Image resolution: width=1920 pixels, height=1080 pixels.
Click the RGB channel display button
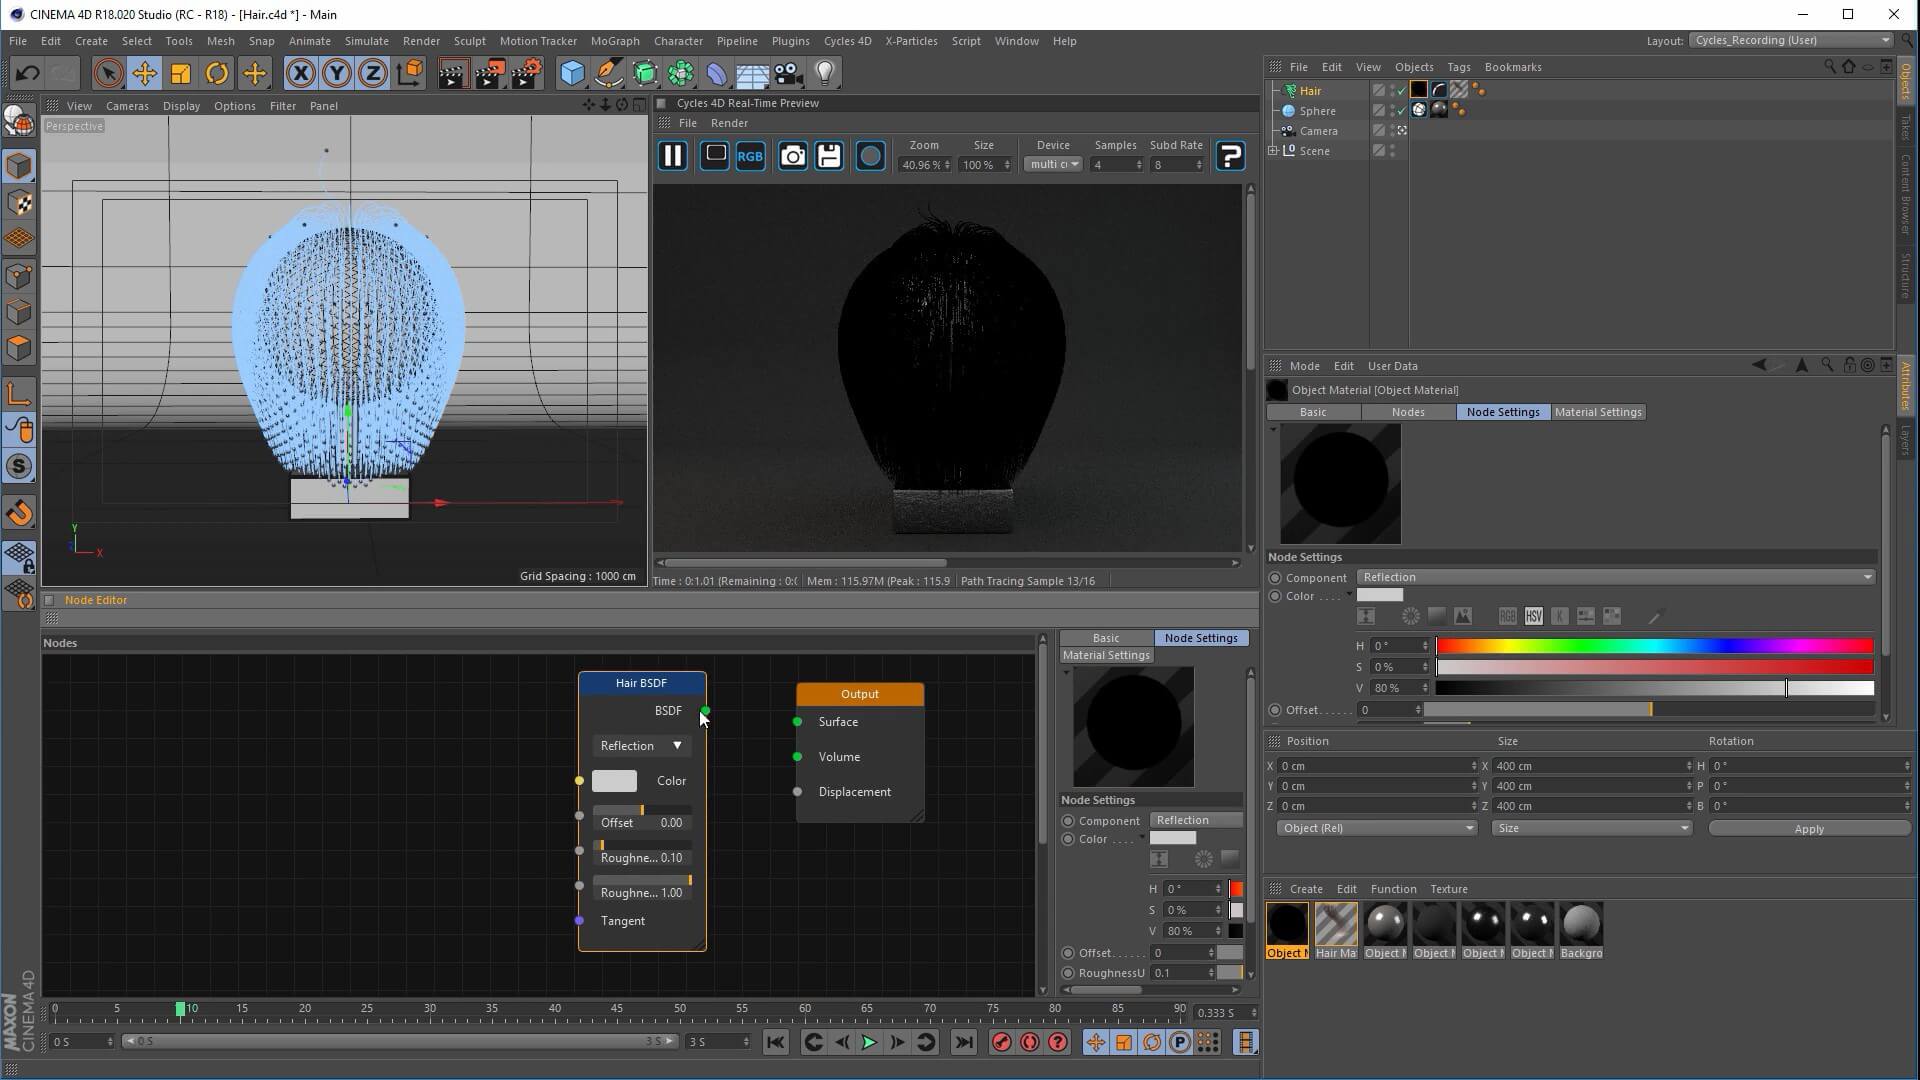pos(750,156)
